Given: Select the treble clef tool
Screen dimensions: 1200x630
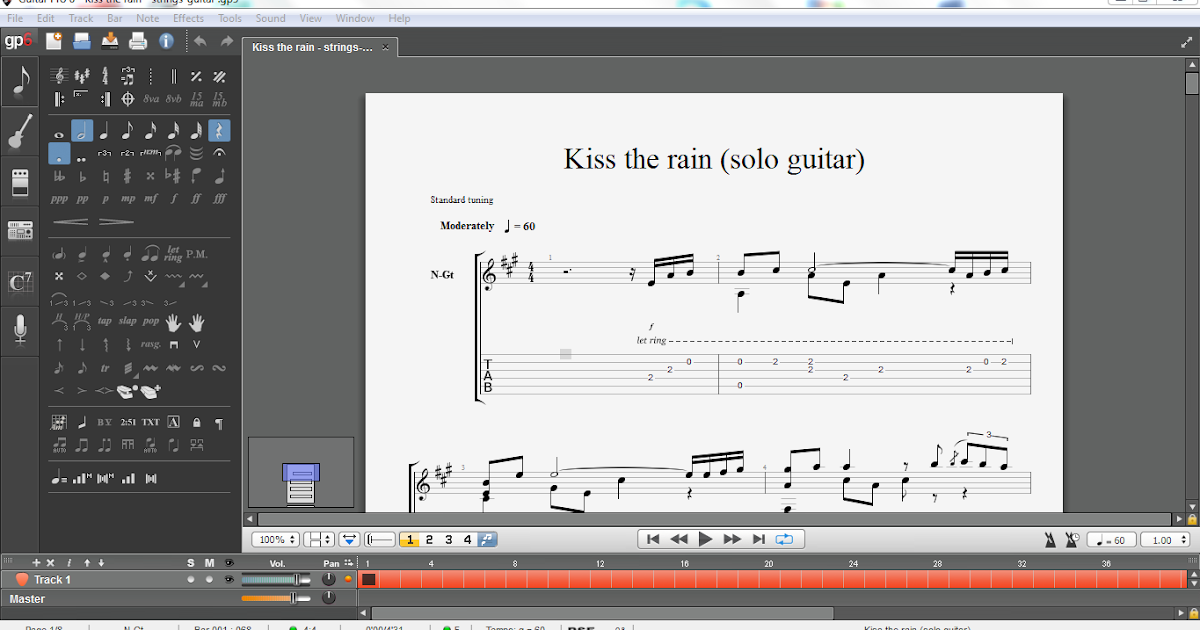Looking at the screenshot, I should [59, 76].
